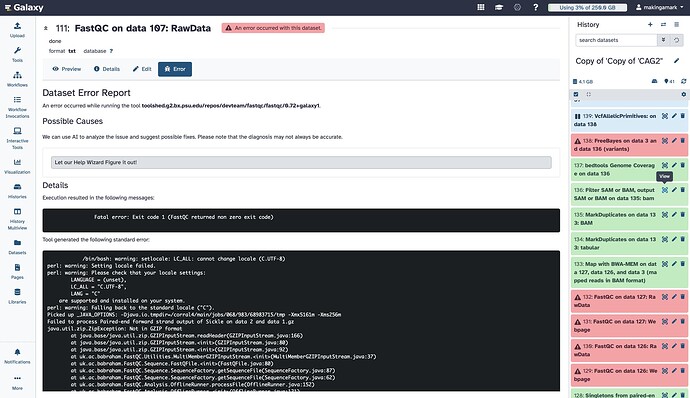Click the scratchbook icon in top bar
This screenshot has width=690, height=398.
pyautogui.click(x=517, y=7)
